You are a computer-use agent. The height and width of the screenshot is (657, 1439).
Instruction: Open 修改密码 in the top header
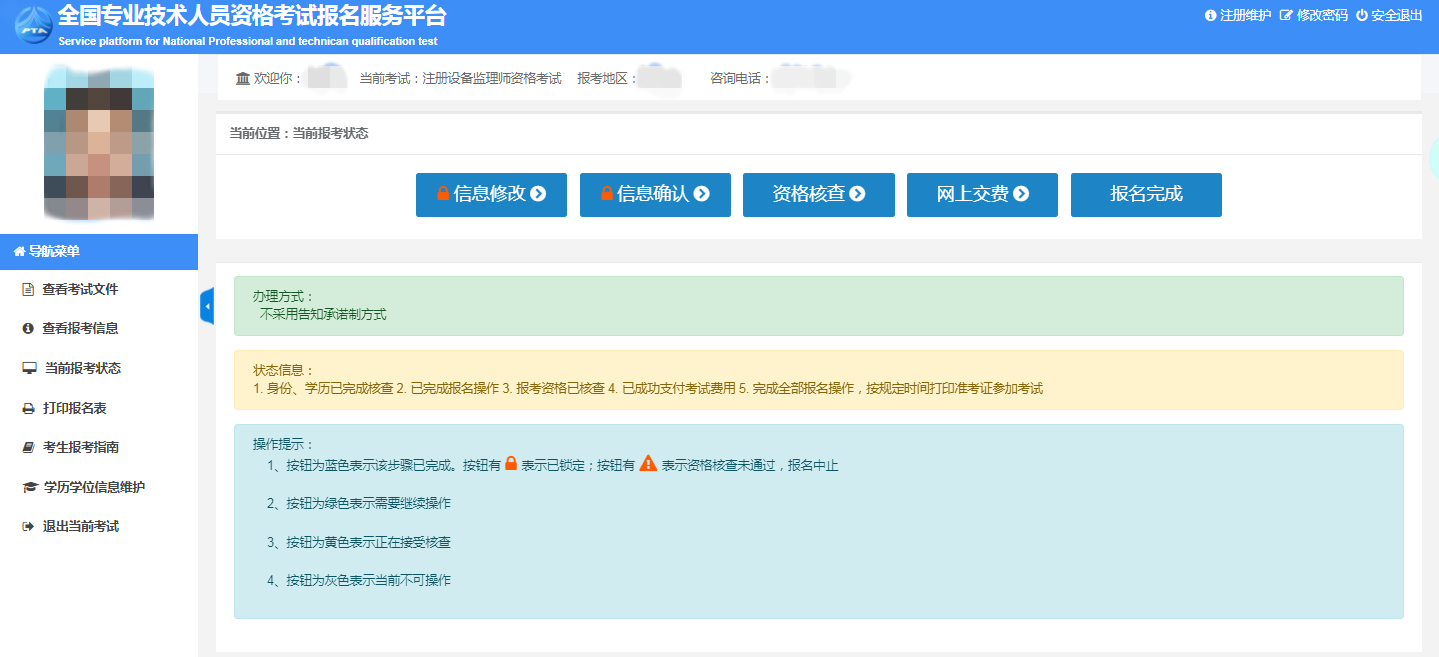pyautogui.click(x=1314, y=15)
